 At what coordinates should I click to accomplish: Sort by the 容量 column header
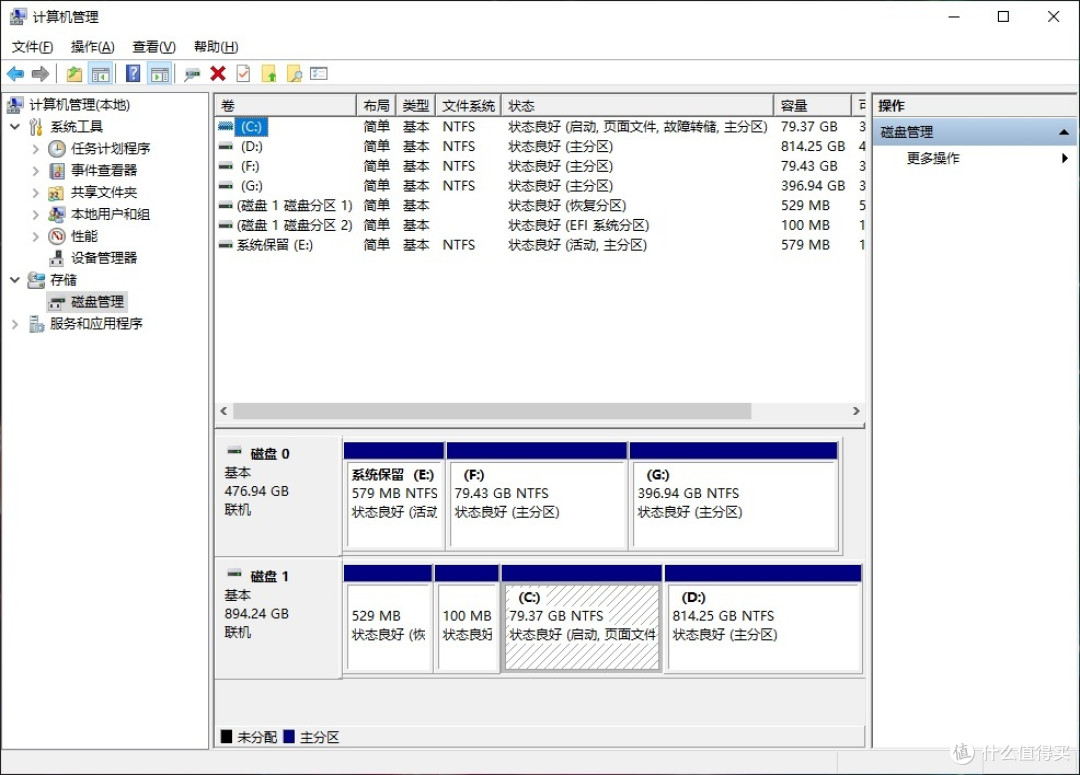(813, 105)
